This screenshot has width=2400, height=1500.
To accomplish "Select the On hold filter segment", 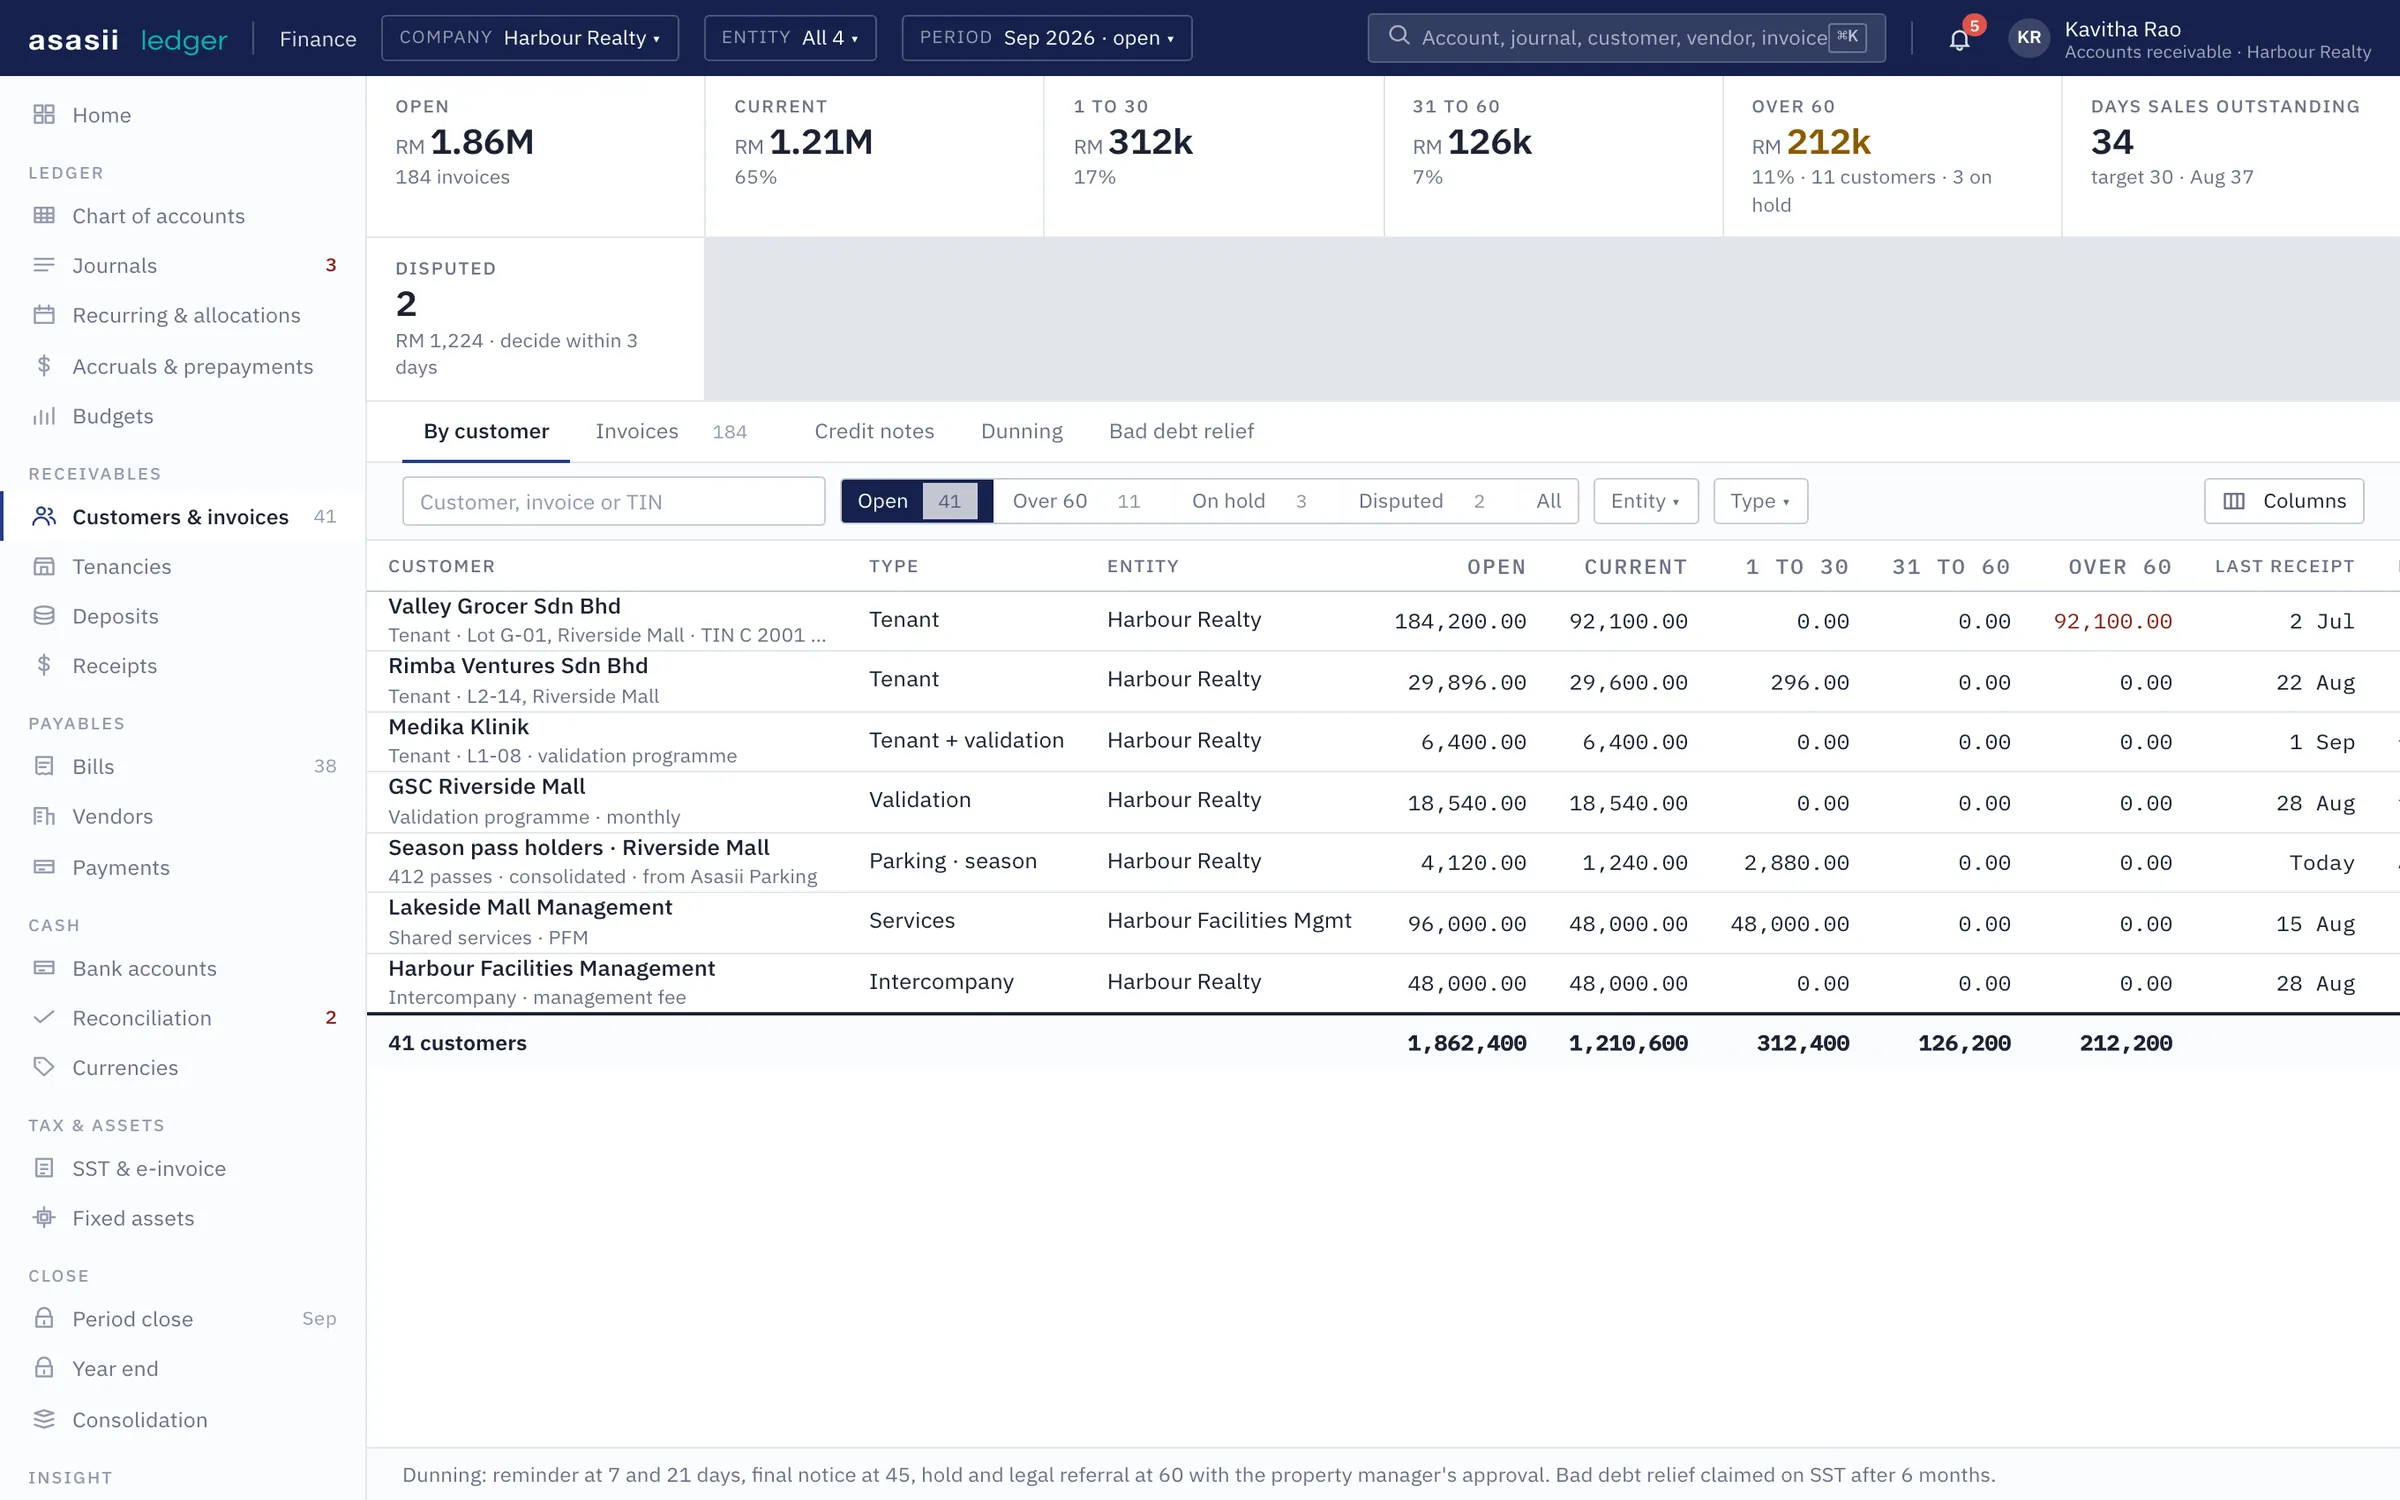I will [1248, 501].
